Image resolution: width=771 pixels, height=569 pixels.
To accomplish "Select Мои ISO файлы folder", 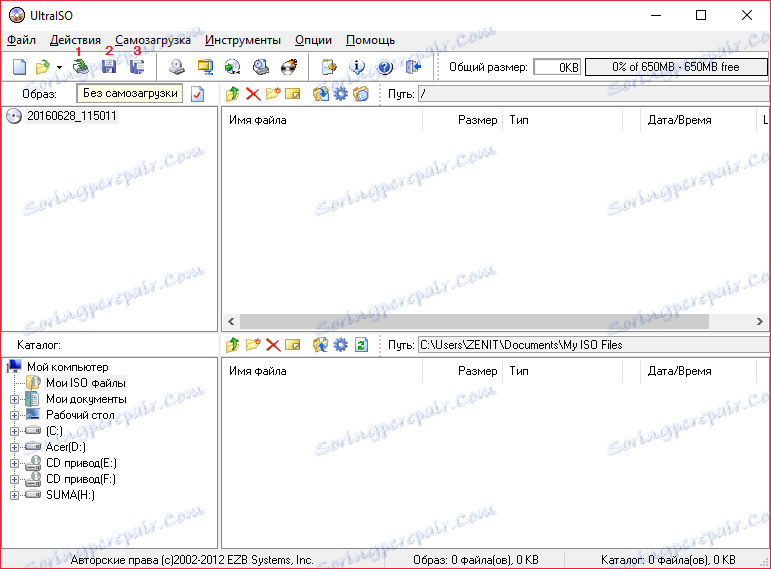I will [86, 383].
